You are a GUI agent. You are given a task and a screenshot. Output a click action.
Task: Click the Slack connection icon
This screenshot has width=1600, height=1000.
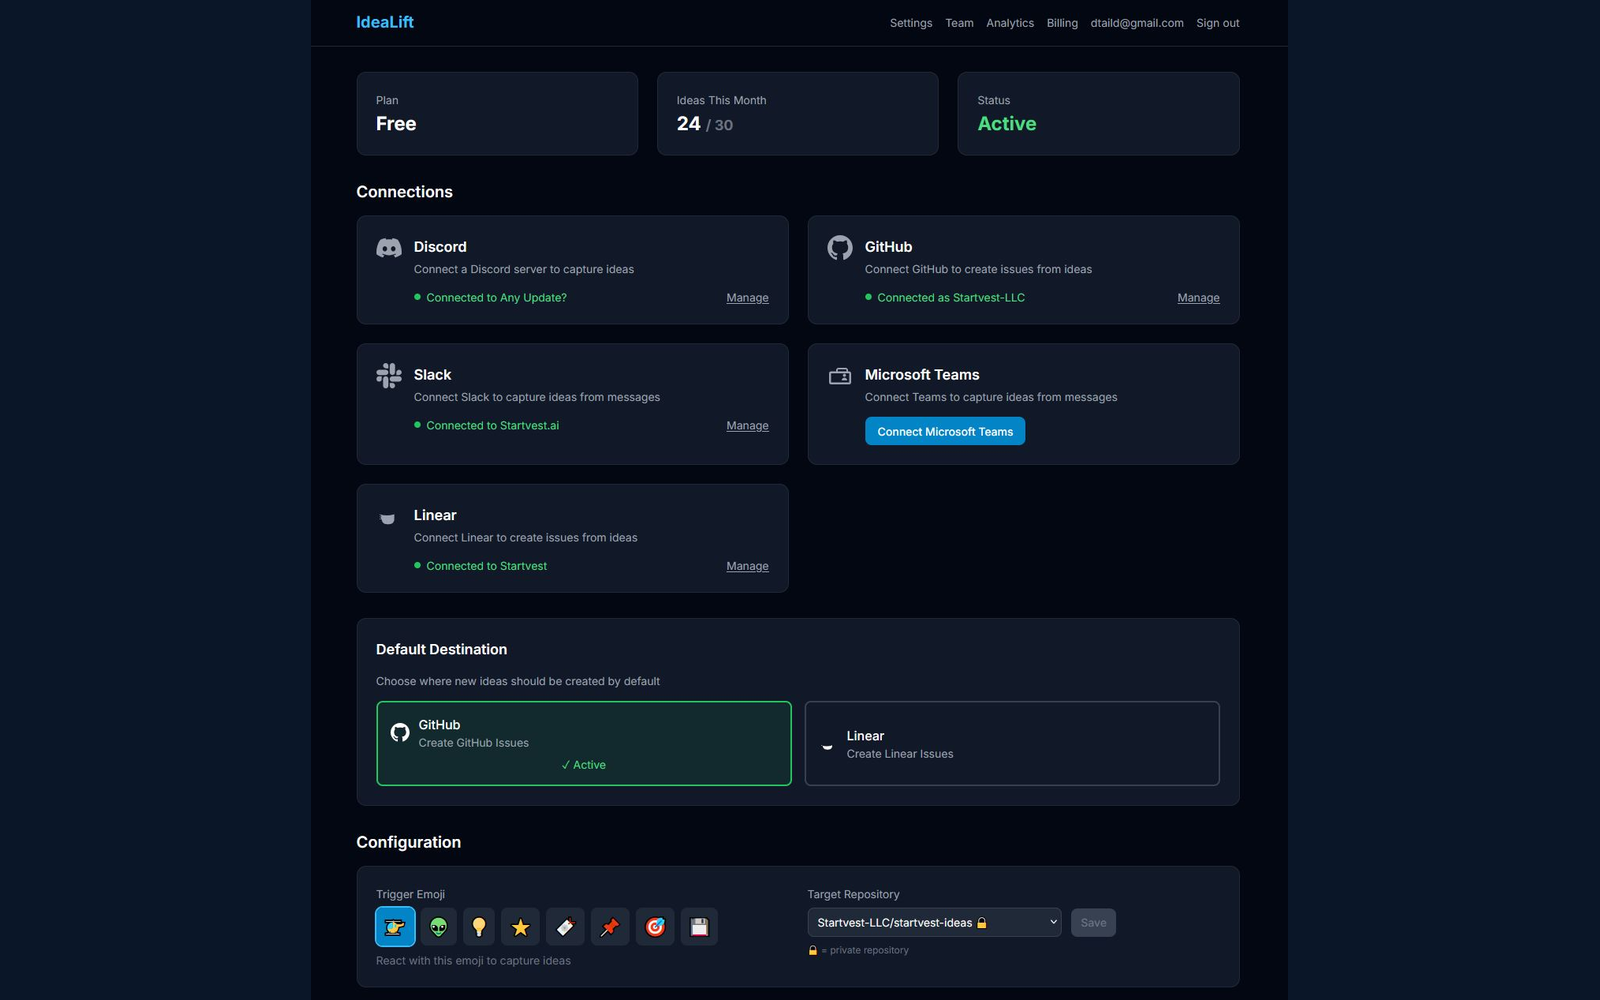click(x=387, y=375)
